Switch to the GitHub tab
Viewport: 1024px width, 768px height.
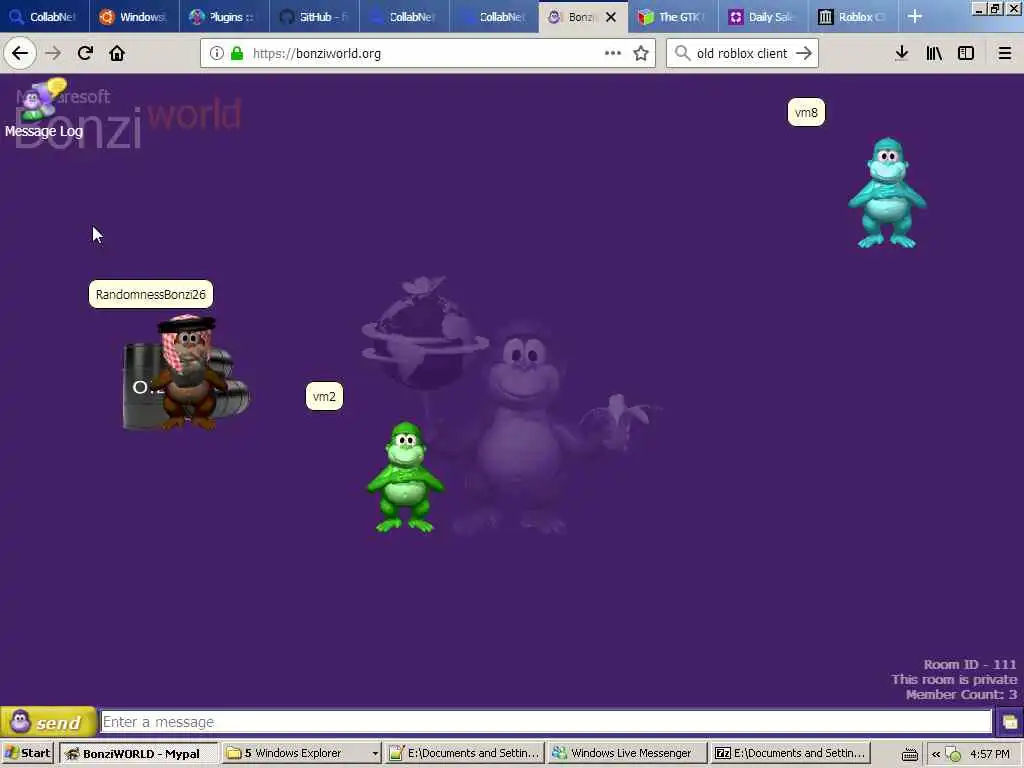coord(314,17)
